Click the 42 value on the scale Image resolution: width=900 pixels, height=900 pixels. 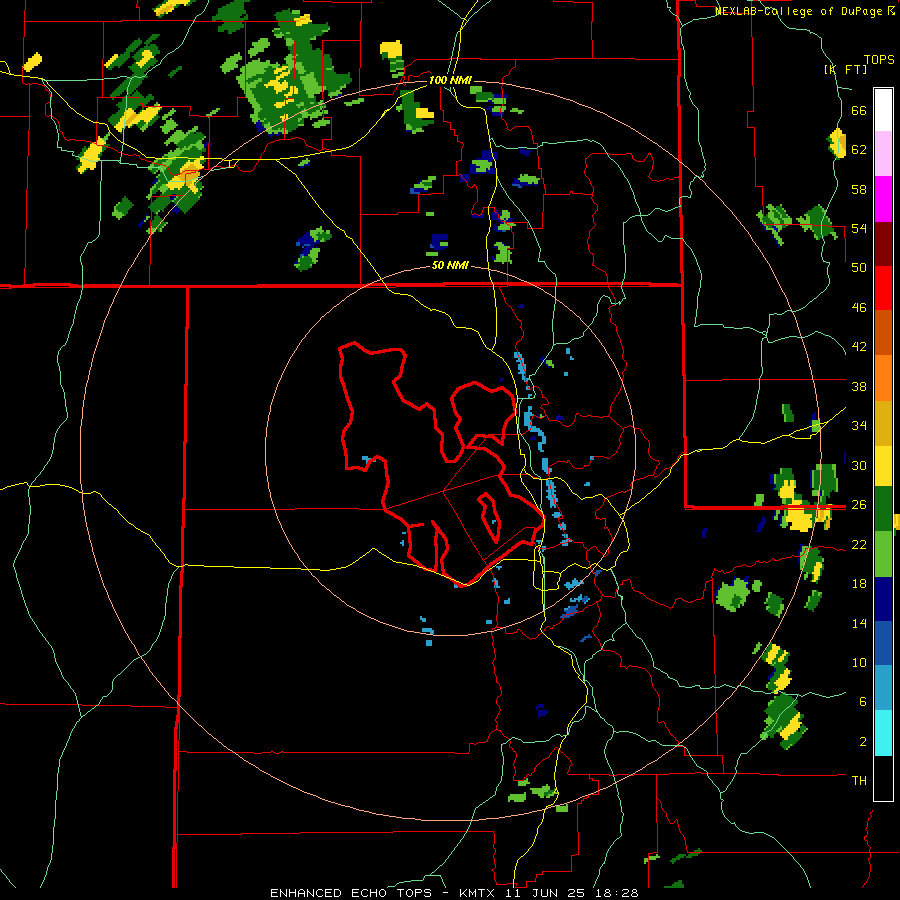[x=859, y=347]
